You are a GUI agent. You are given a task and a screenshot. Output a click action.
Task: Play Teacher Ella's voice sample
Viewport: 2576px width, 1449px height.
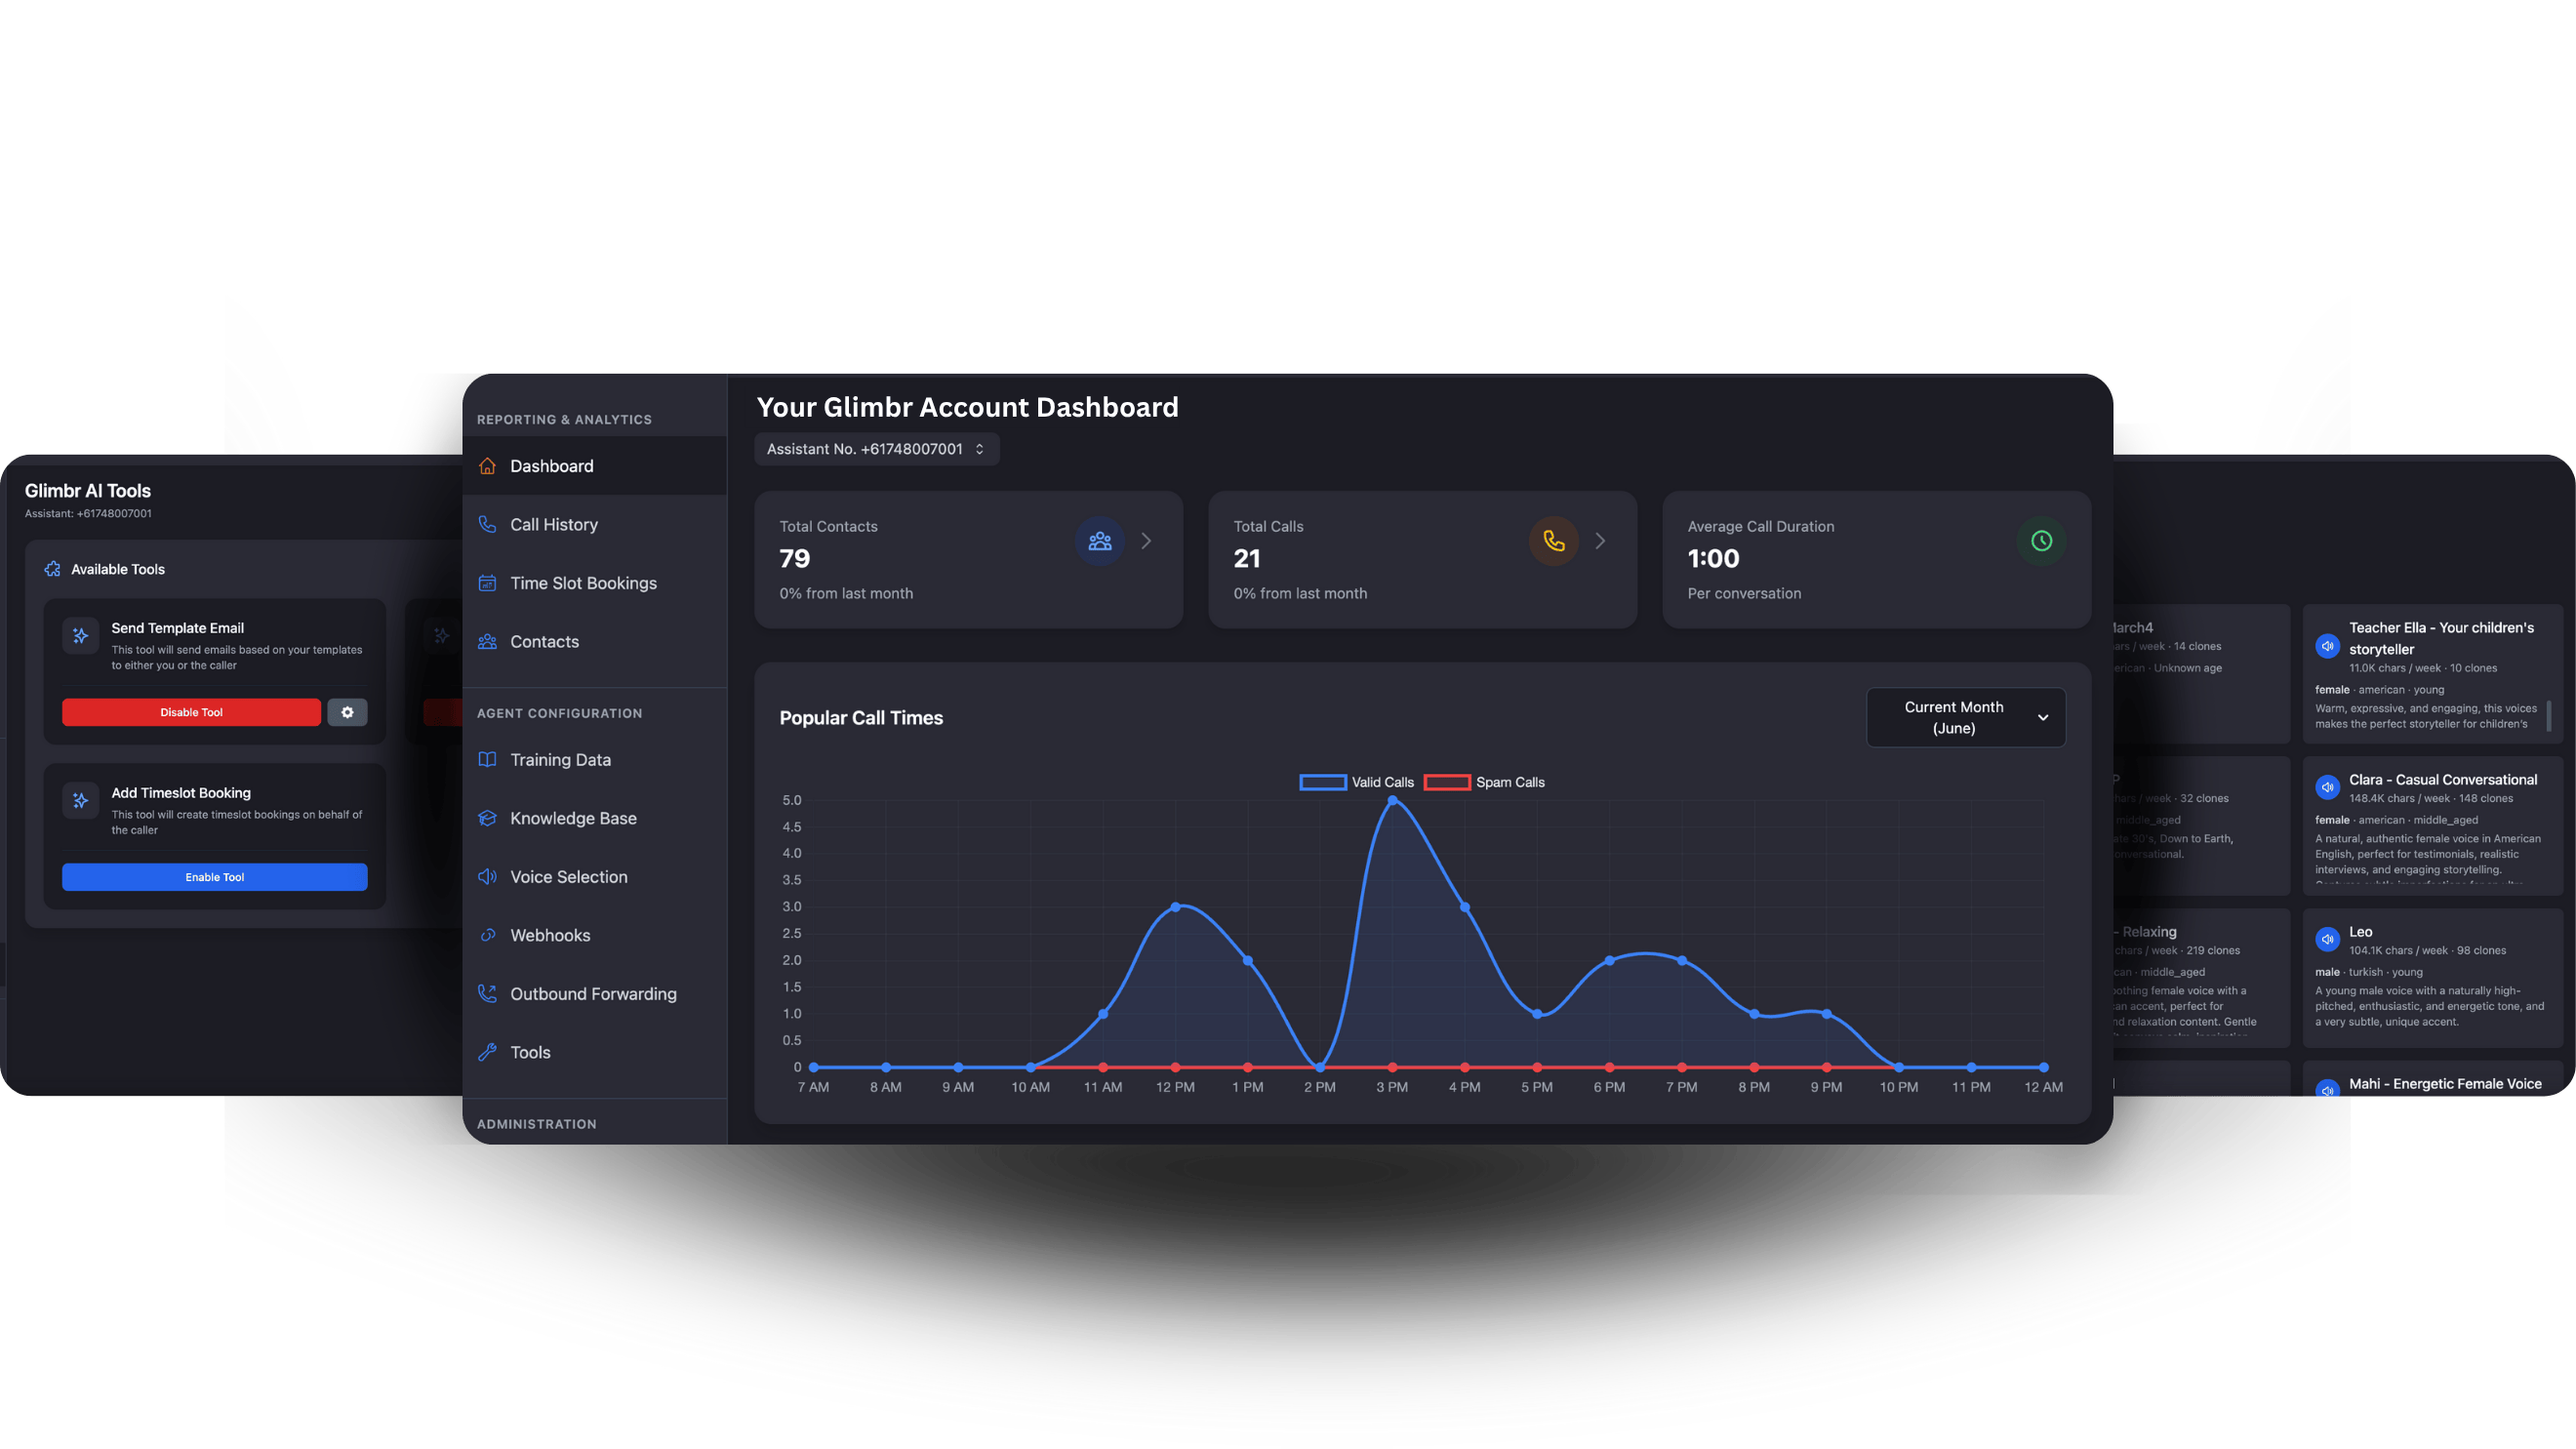coord(2327,646)
